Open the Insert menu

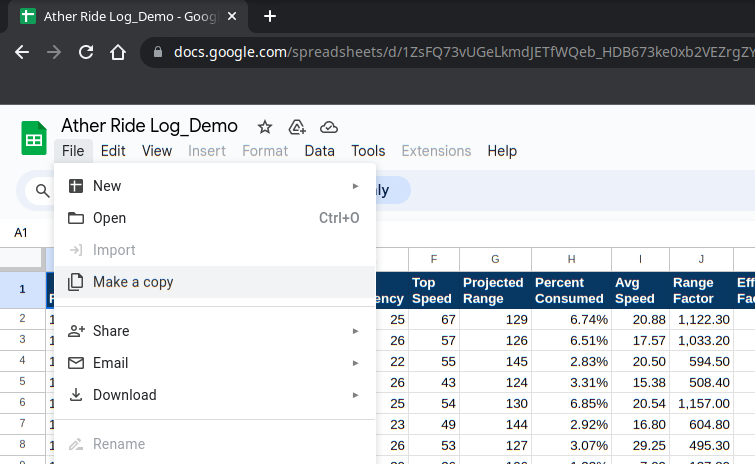tap(207, 151)
